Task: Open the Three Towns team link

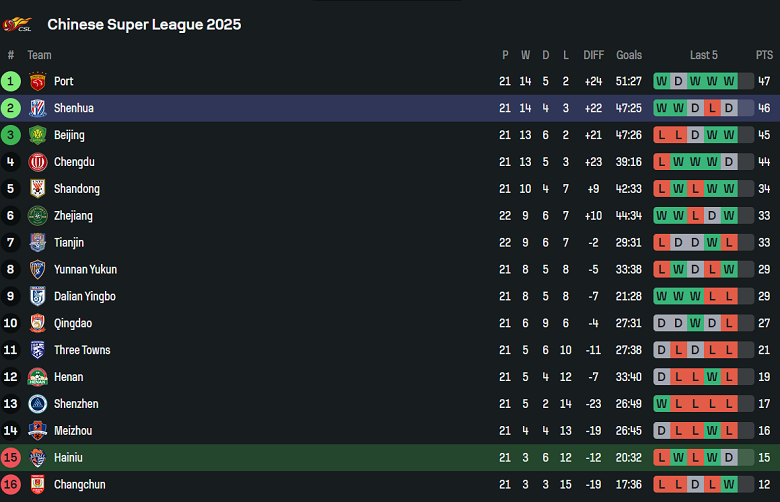Action: tap(82, 350)
